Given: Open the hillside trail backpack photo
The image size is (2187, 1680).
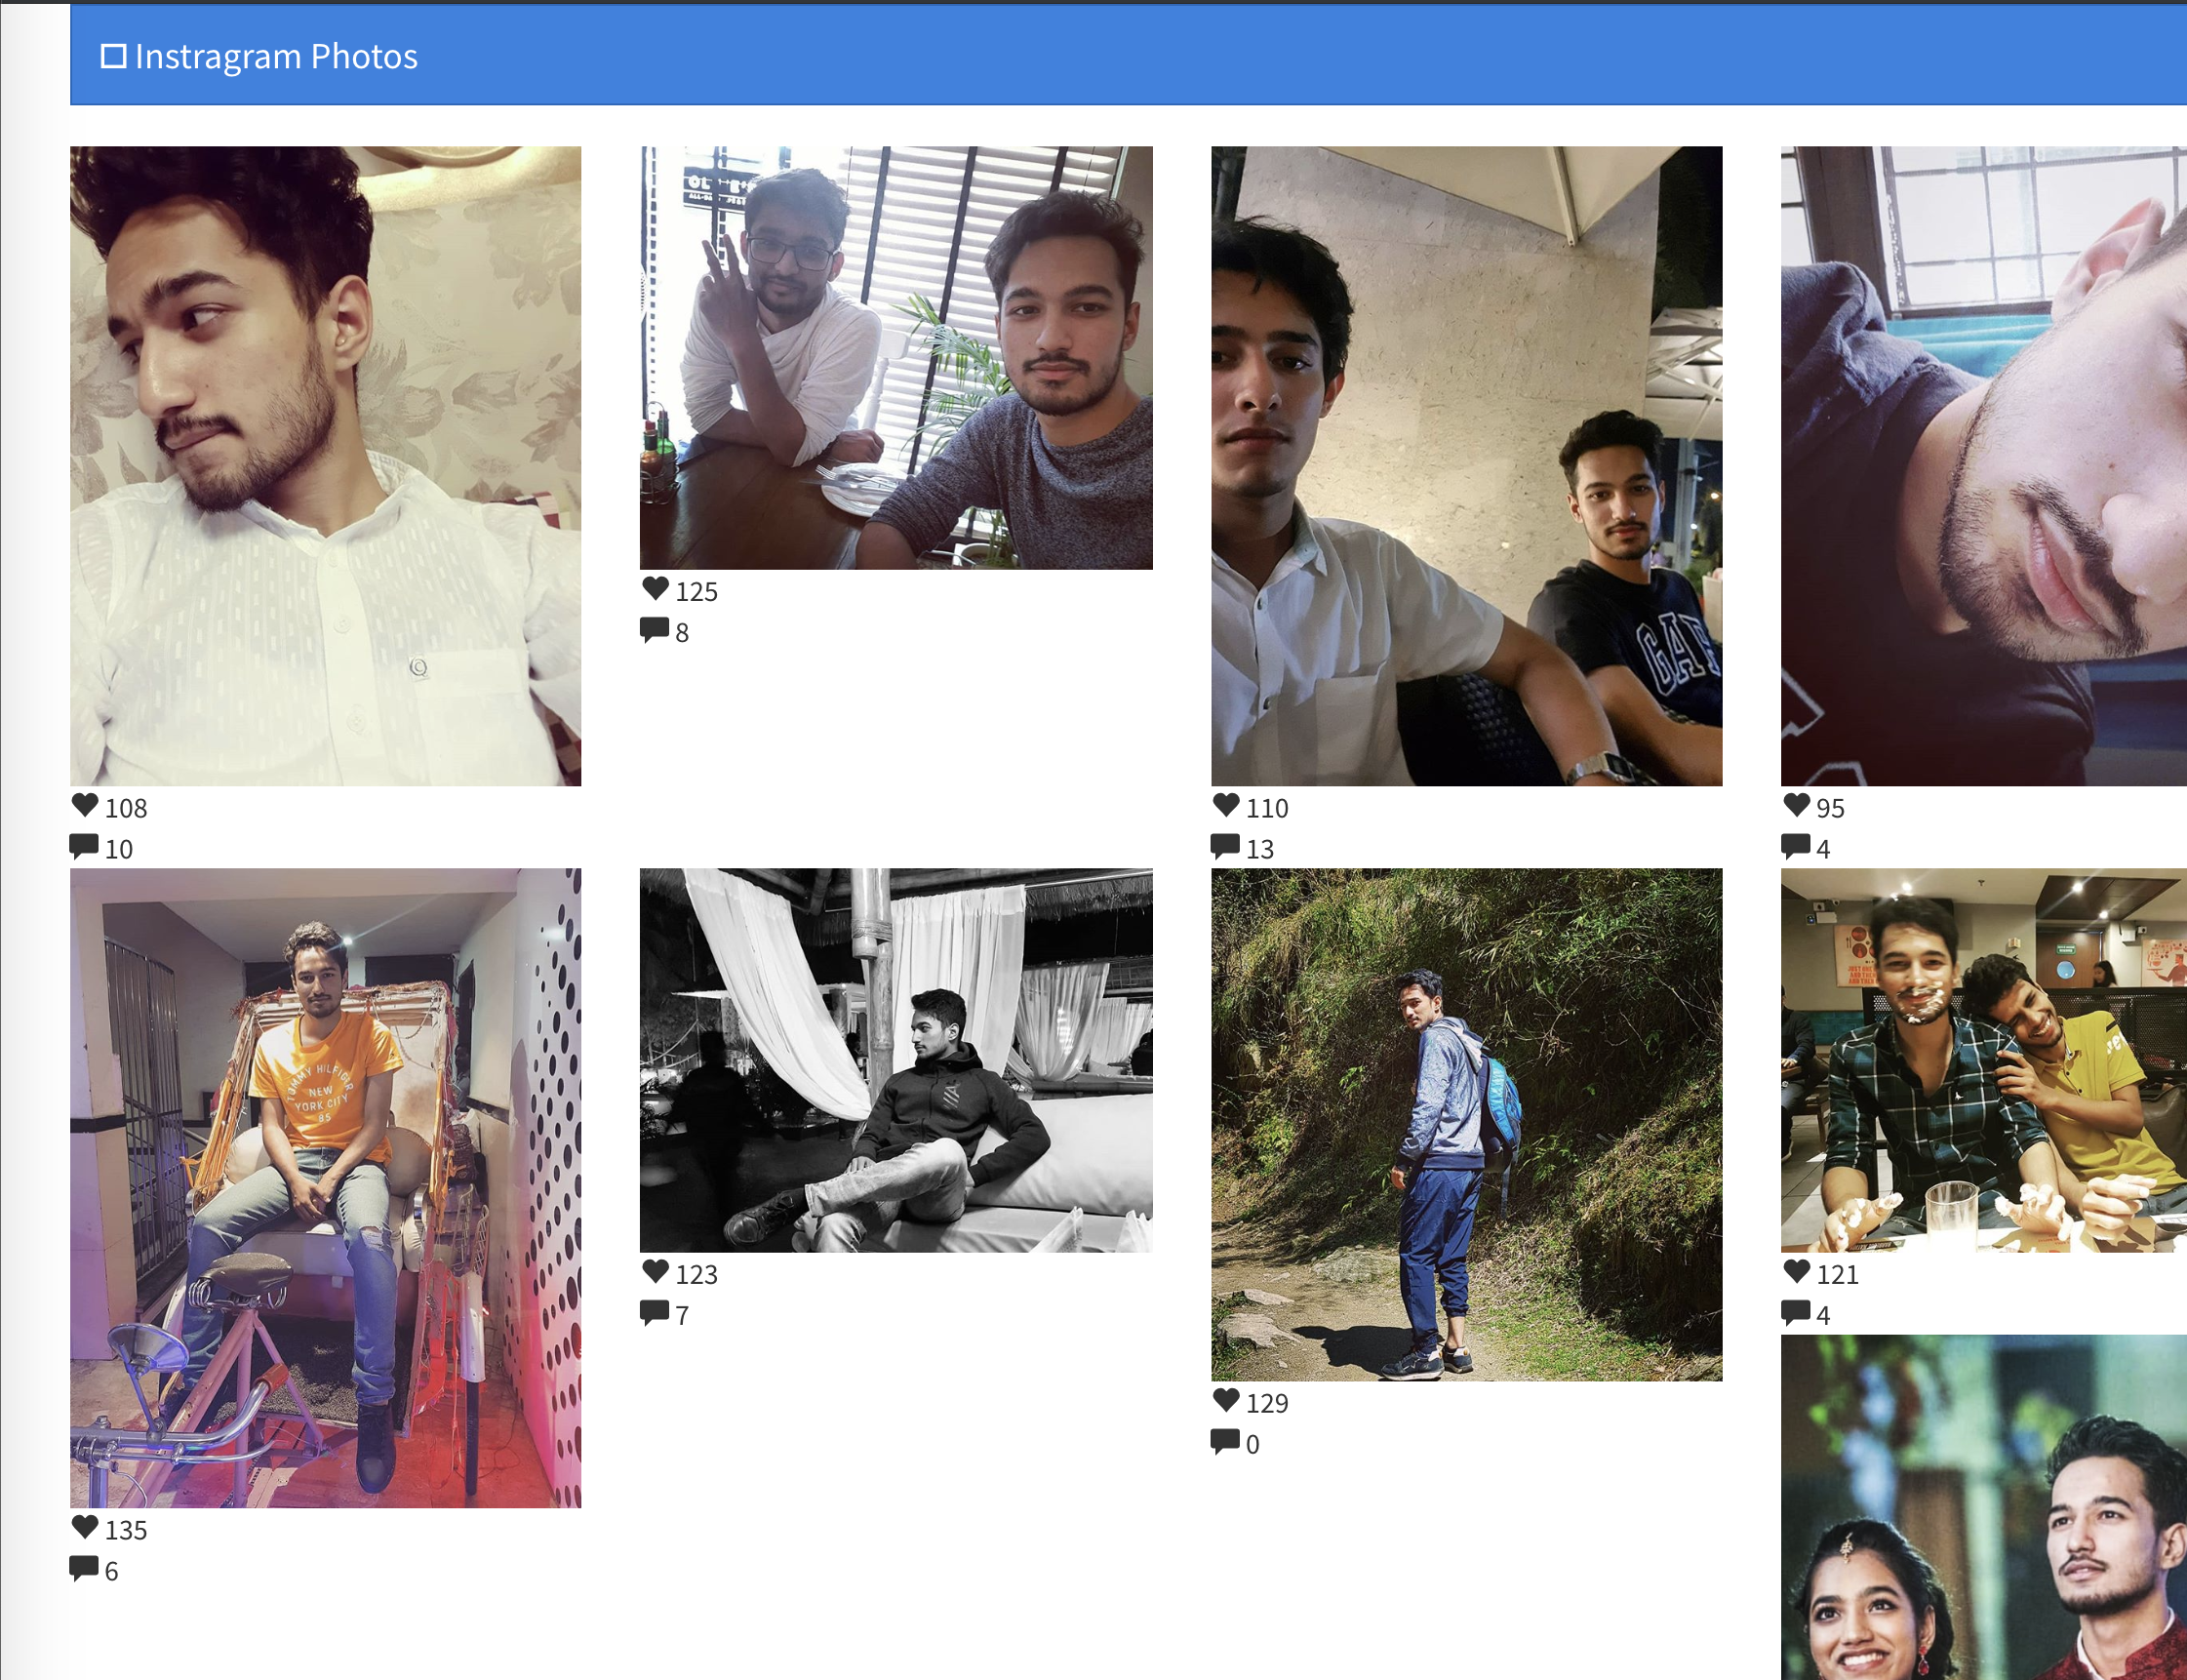Looking at the screenshot, I should 1466,1125.
